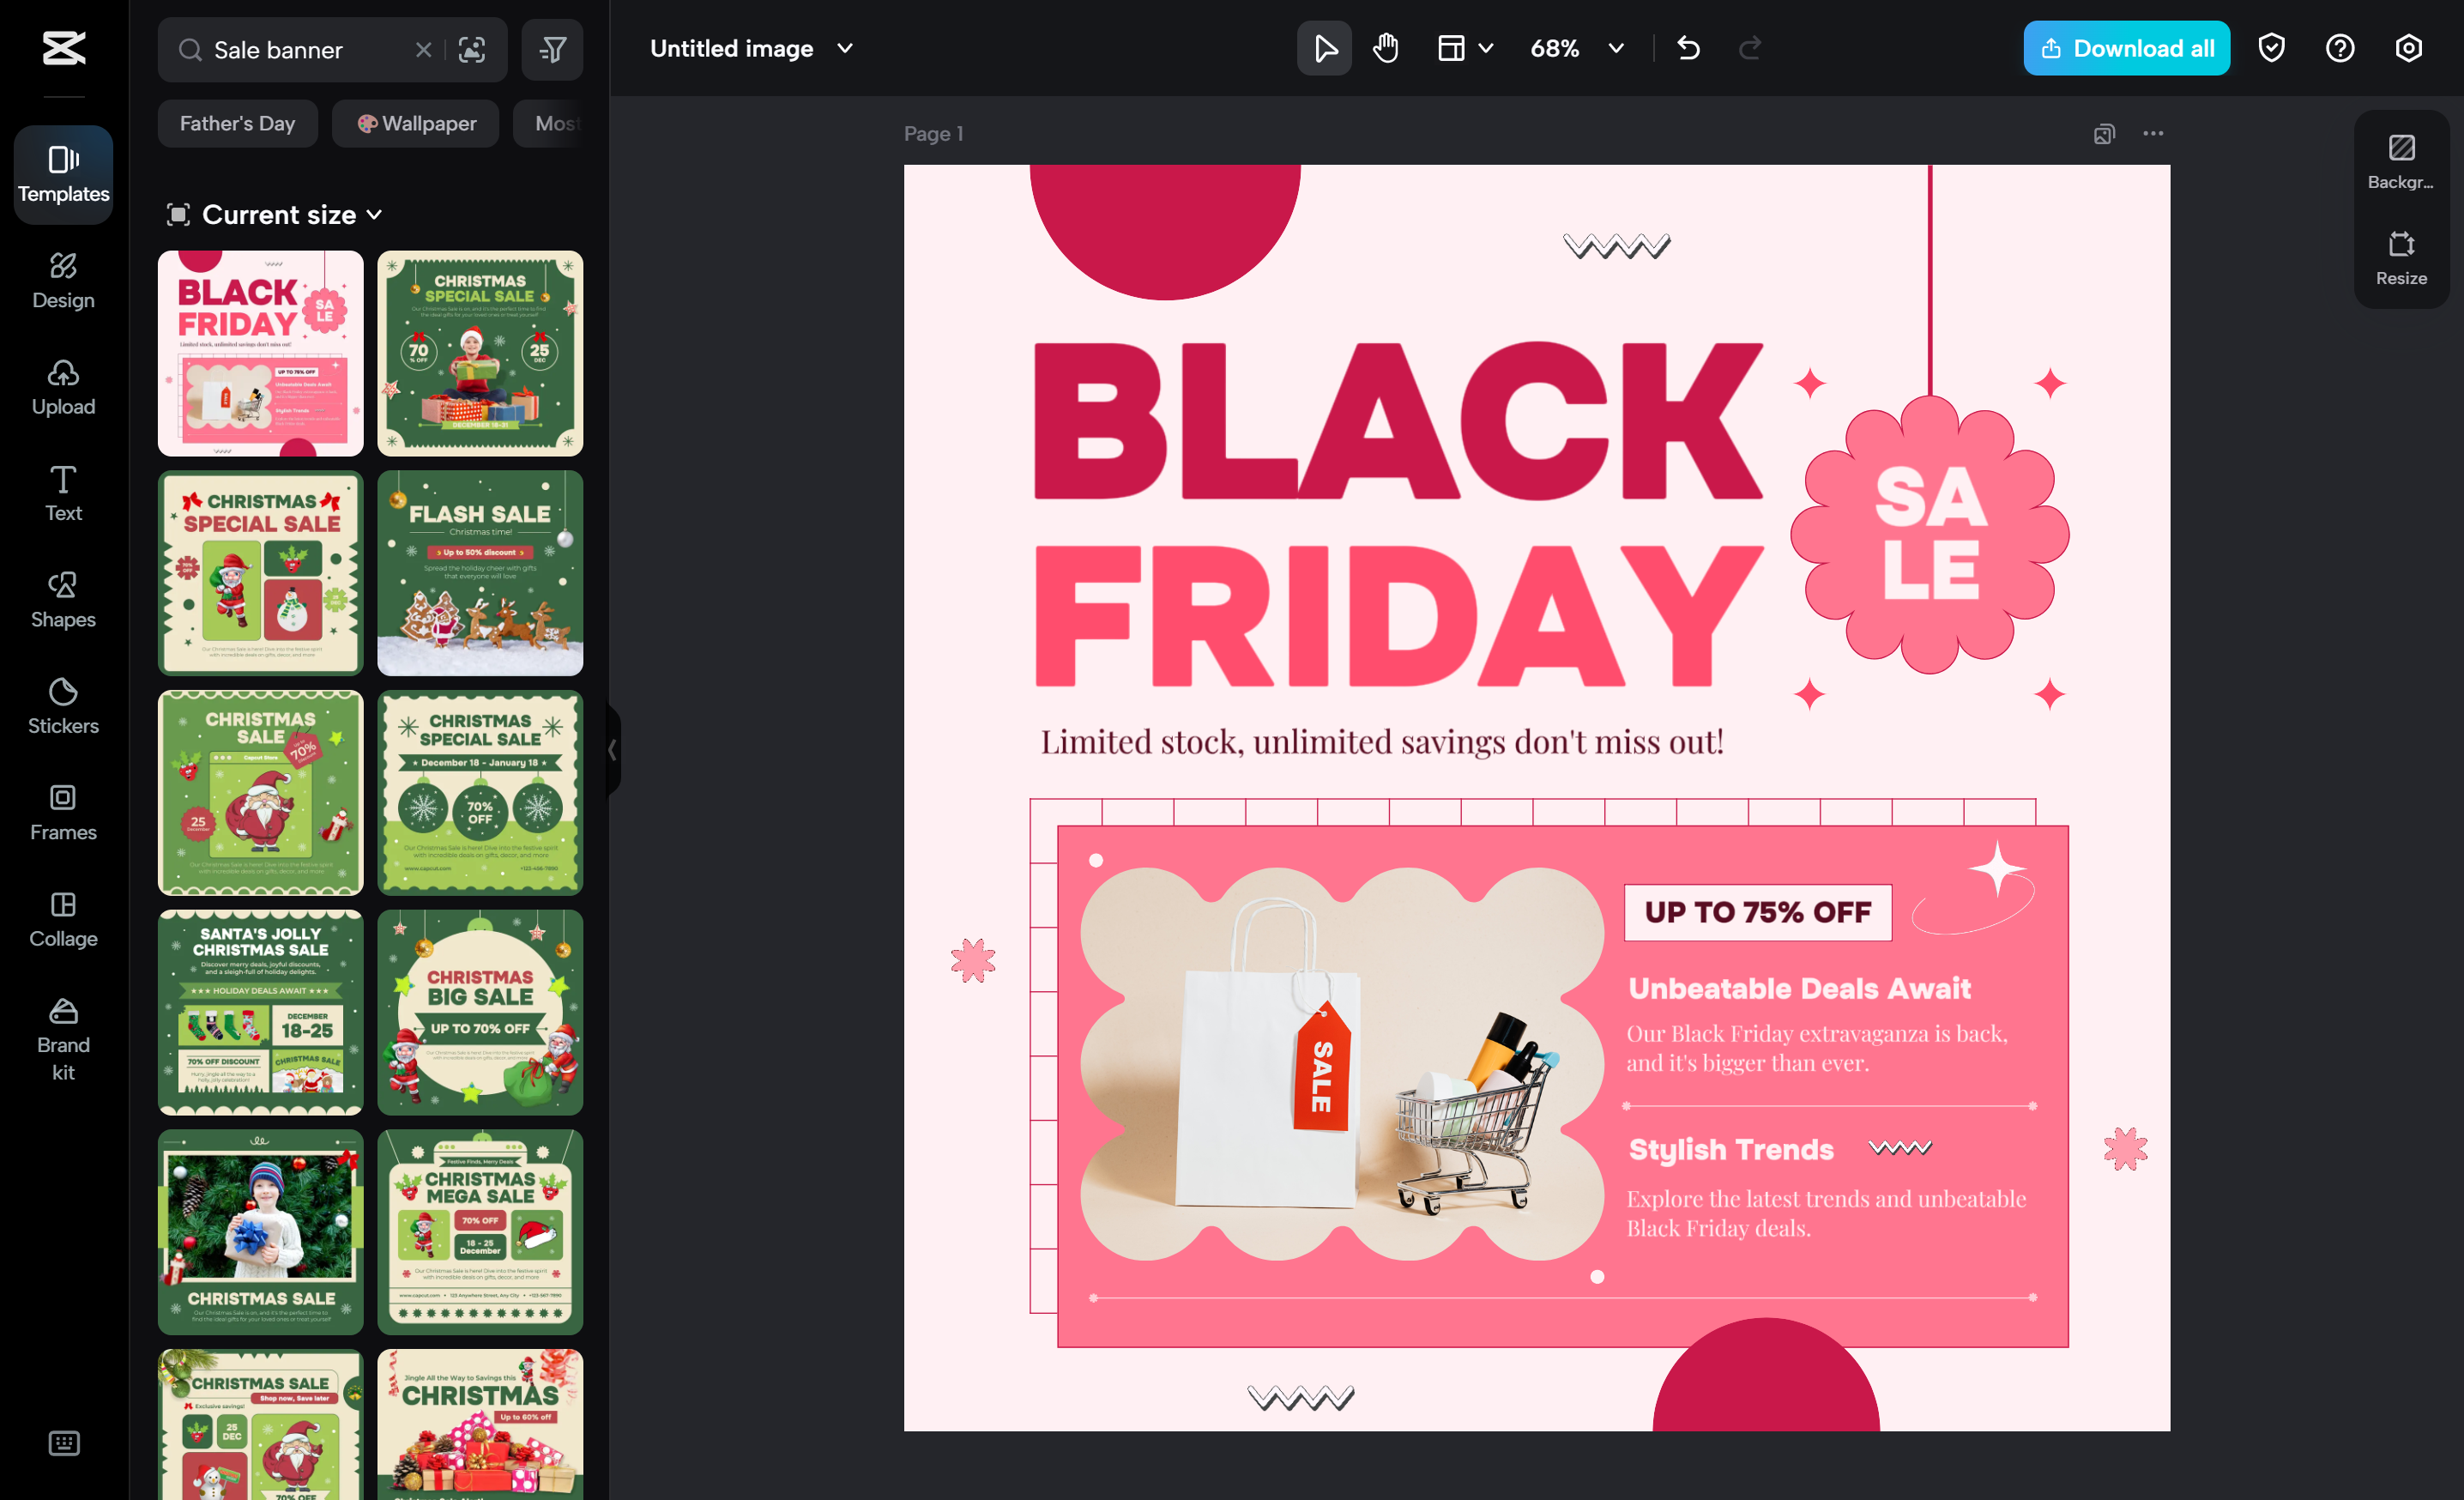This screenshot has height=1500, width=2464.
Task: Open the template filter icon
Action: (552, 49)
